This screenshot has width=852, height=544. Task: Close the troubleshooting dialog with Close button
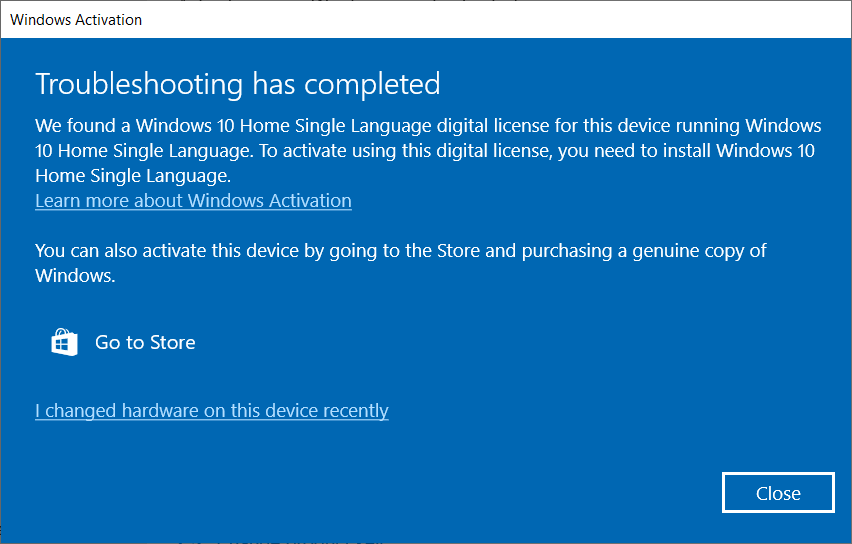click(x=778, y=492)
